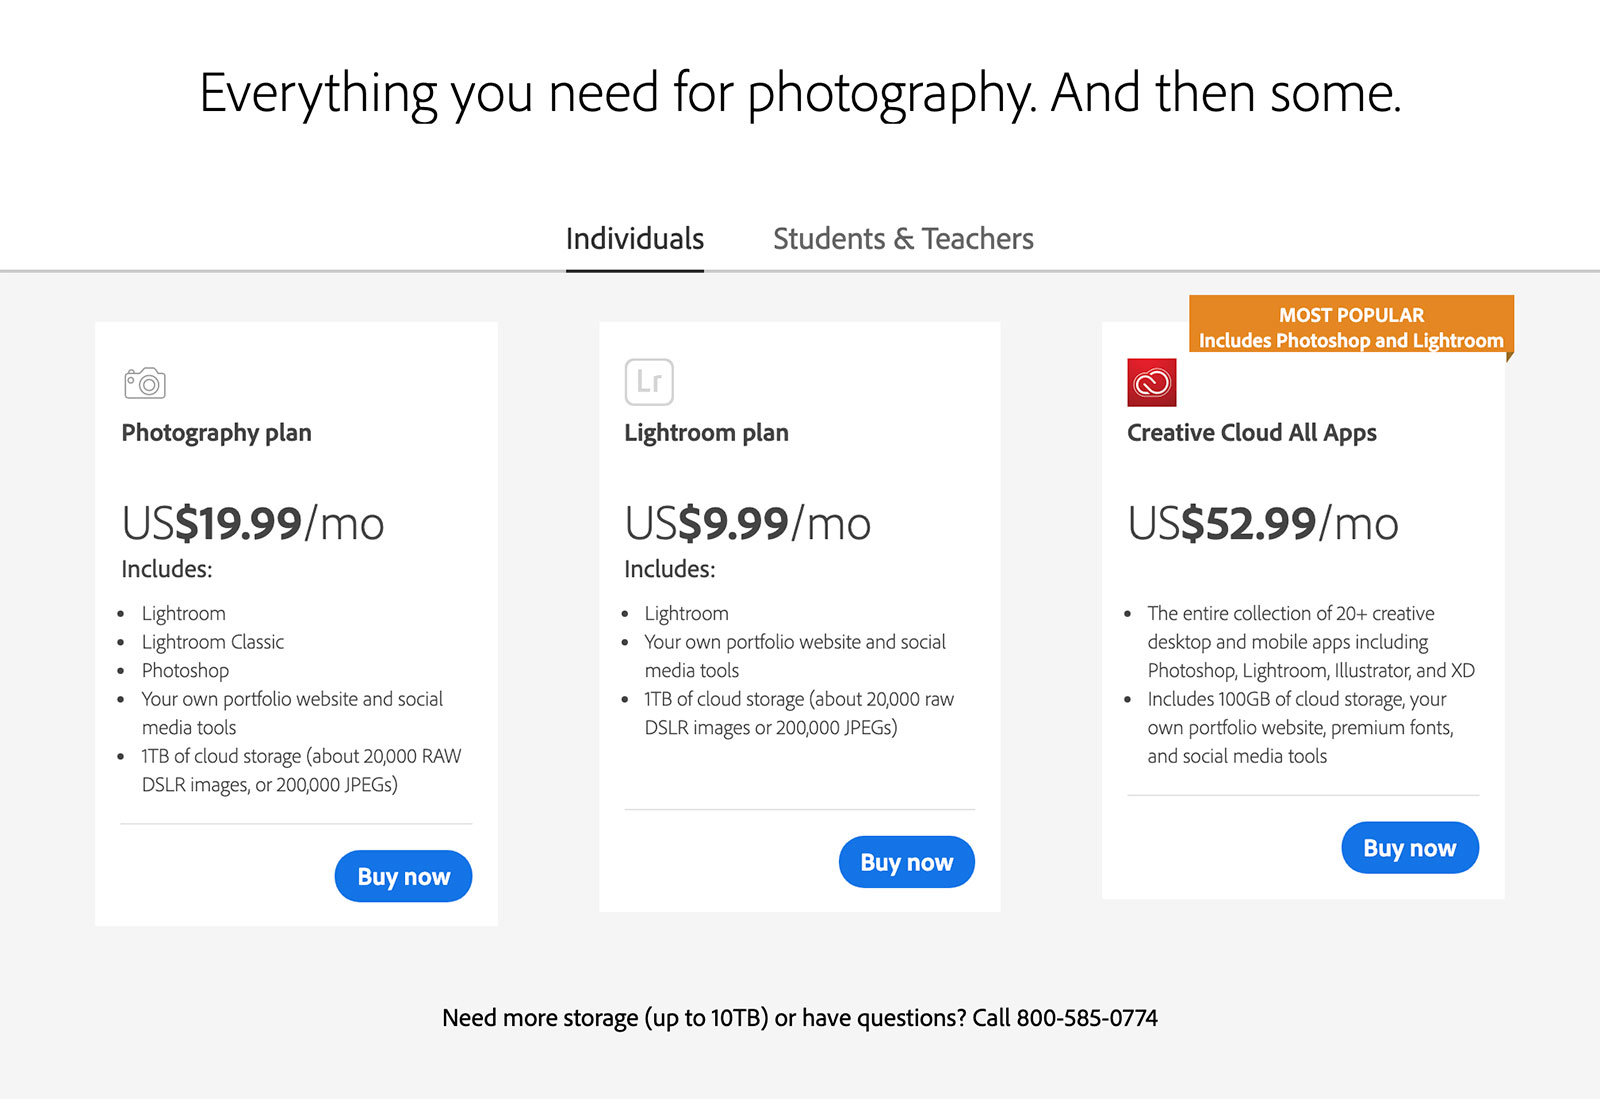
Task: Click the Lightroom Classic list item
Action: (x=213, y=642)
